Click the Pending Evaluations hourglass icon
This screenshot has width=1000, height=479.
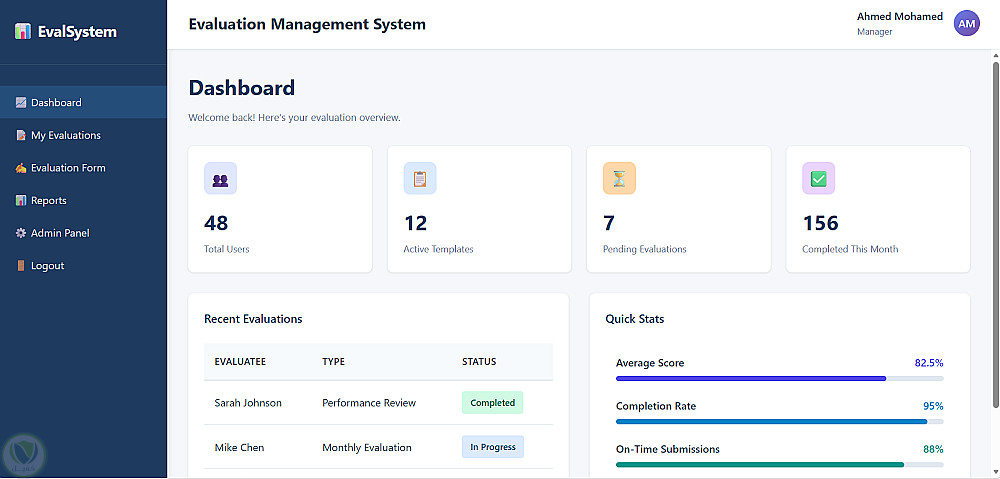click(x=619, y=179)
